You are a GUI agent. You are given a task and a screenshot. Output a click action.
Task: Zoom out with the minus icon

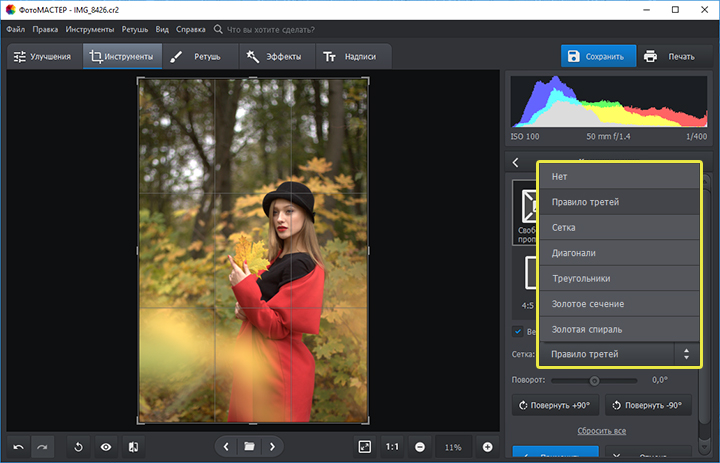420,446
